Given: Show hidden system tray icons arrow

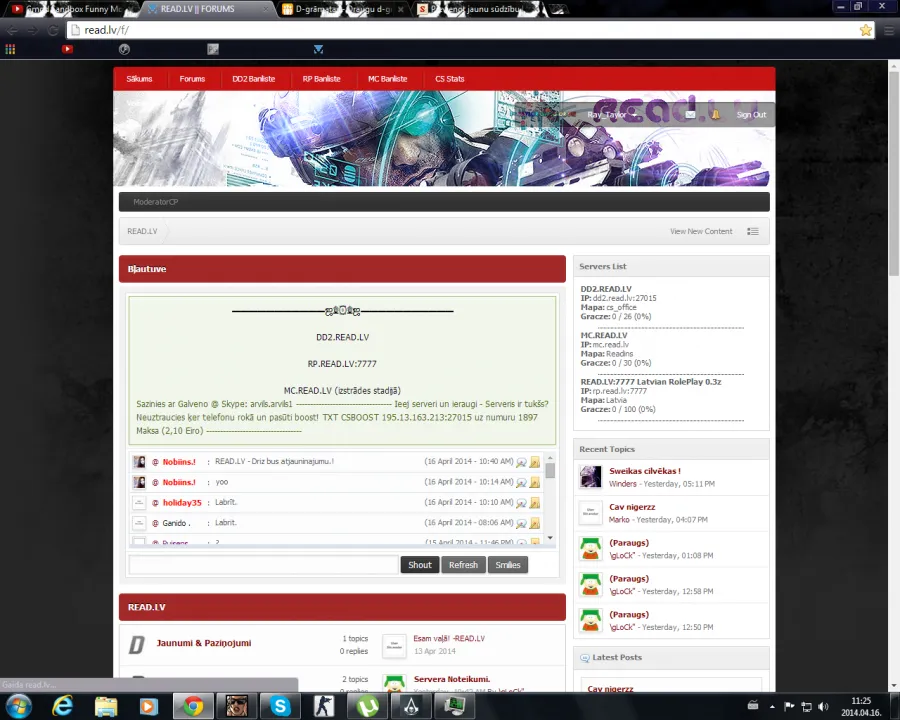Looking at the screenshot, I should (x=772, y=706).
